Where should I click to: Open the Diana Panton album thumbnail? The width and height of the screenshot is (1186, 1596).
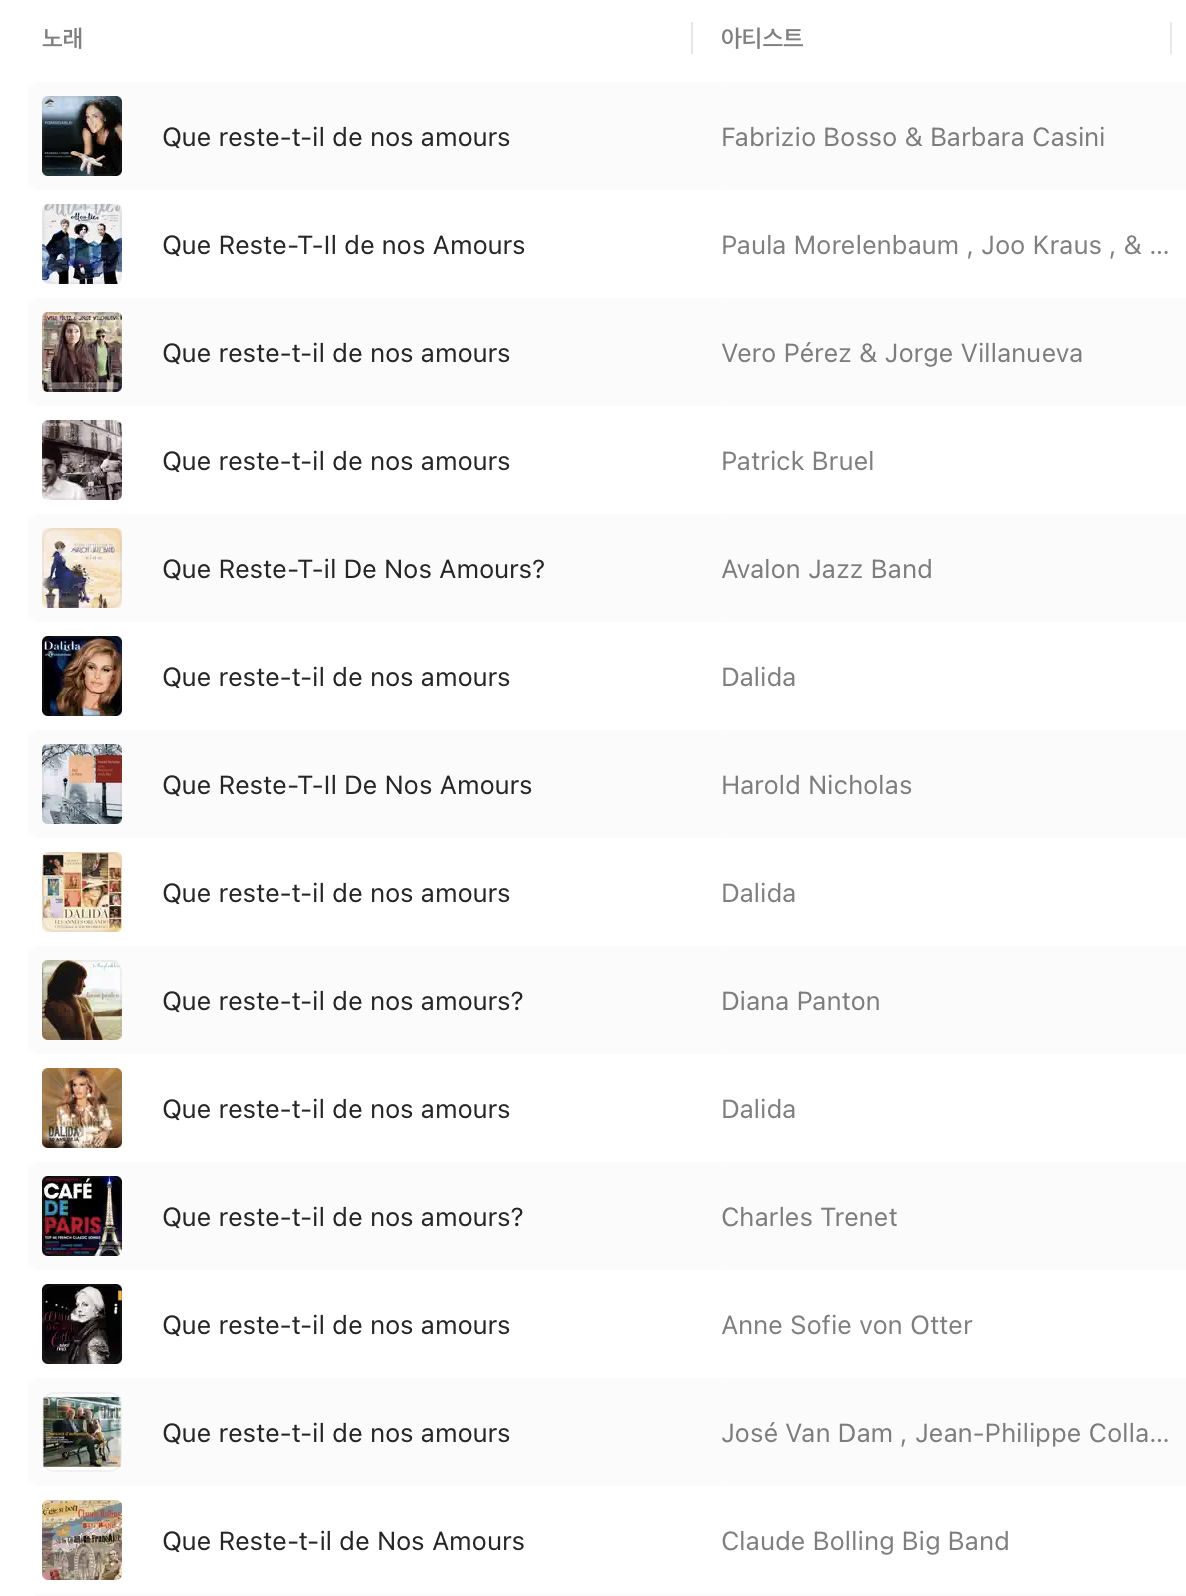tap(82, 1000)
